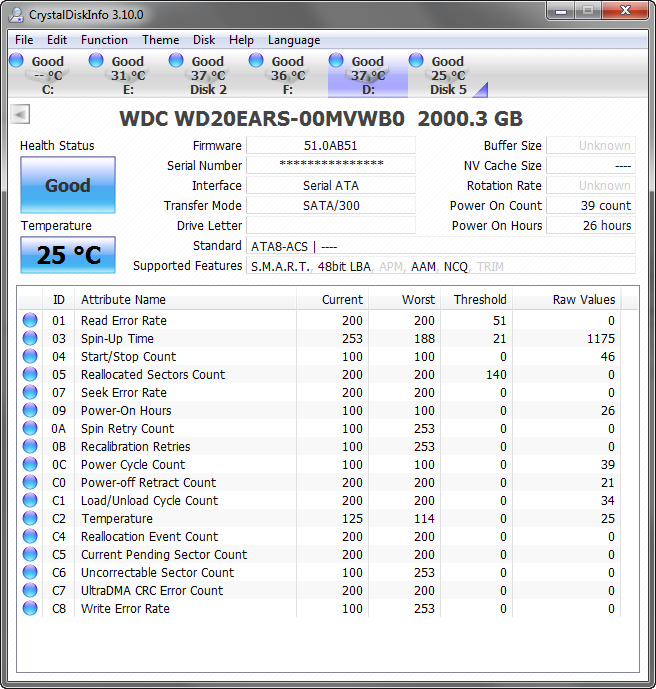The height and width of the screenshot is (689, 656).
Task: Select the E: drive status tab
Action: [x=127, y=75]
